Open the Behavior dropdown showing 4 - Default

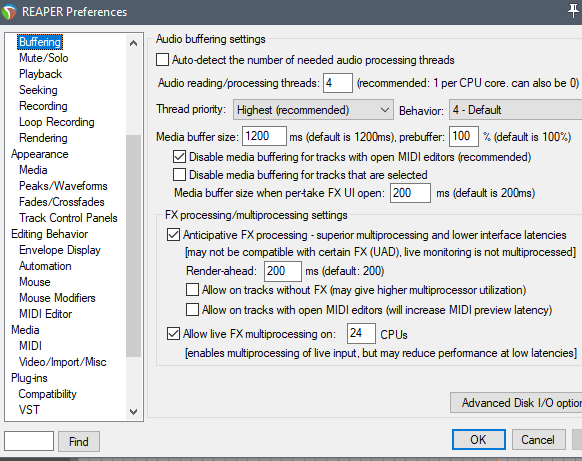(x=516, y=110)
